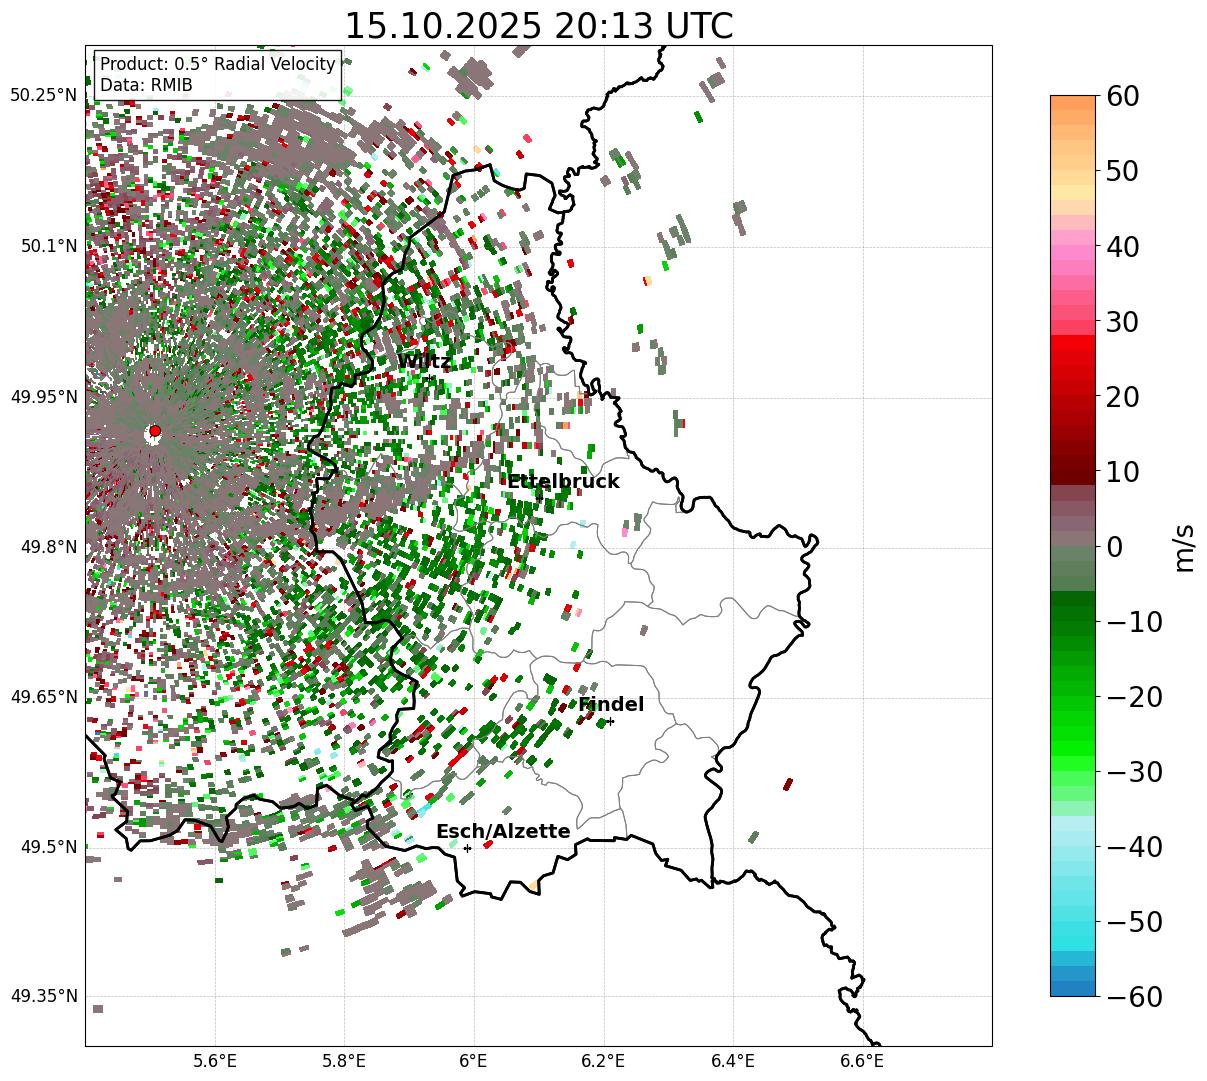The height and width of the screenshot is (1081, 1207).
Task: Click the colorbar 0 tick label
Action: [x=1113, y=546]
